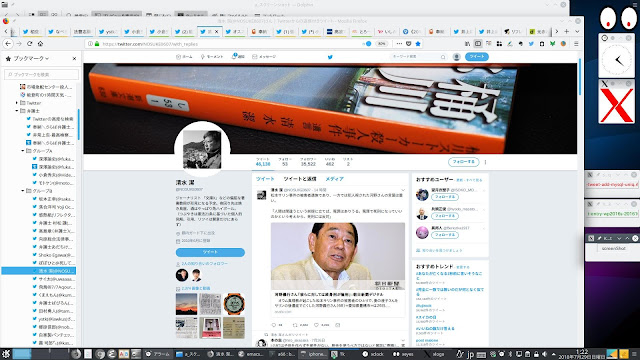Select the Media tab on profile

click(334, 179)
